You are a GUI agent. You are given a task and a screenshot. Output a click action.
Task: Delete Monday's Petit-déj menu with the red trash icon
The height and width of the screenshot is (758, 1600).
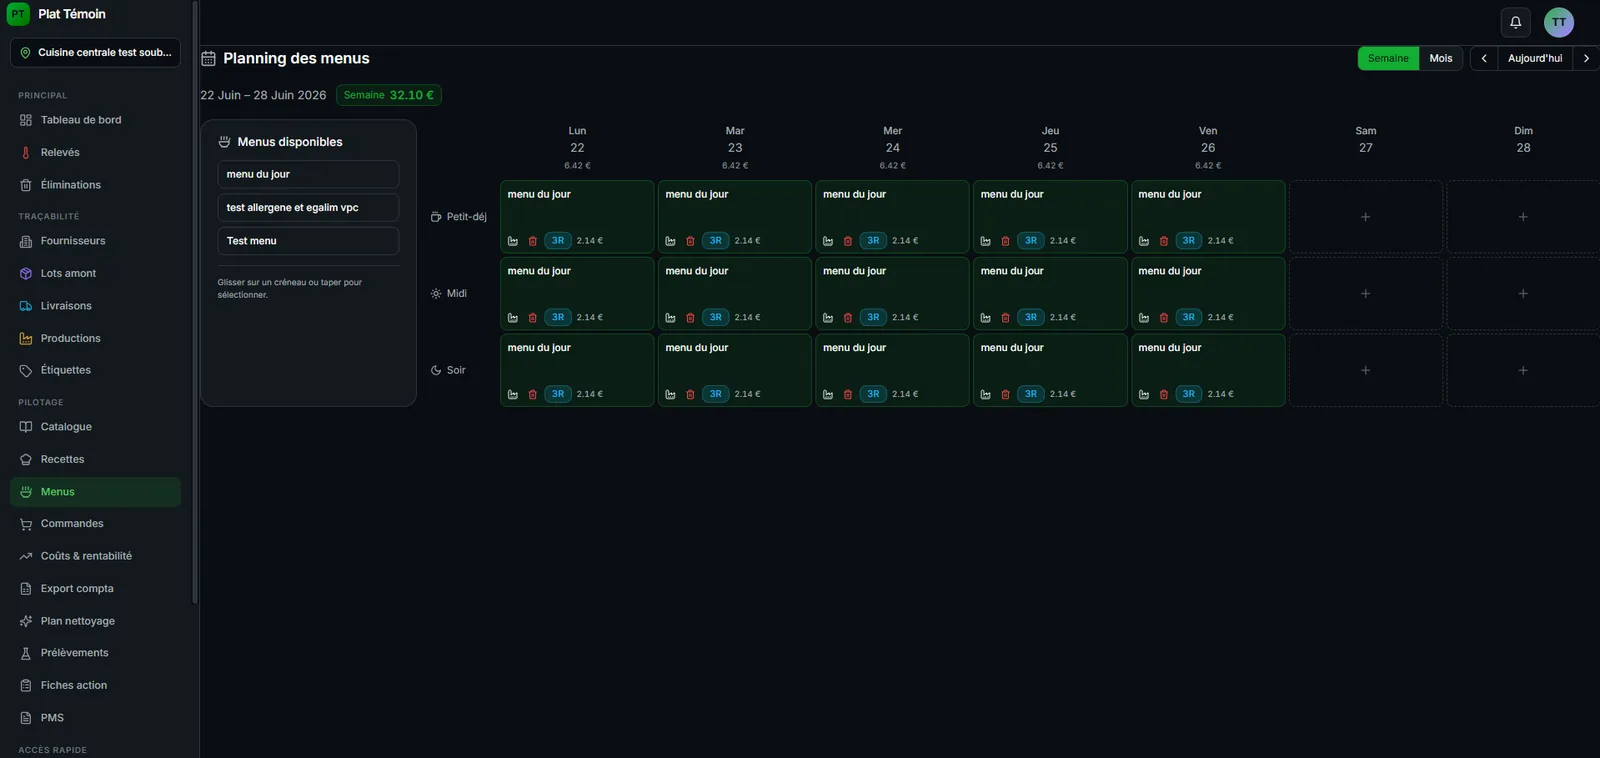click(x=532, y=241)
